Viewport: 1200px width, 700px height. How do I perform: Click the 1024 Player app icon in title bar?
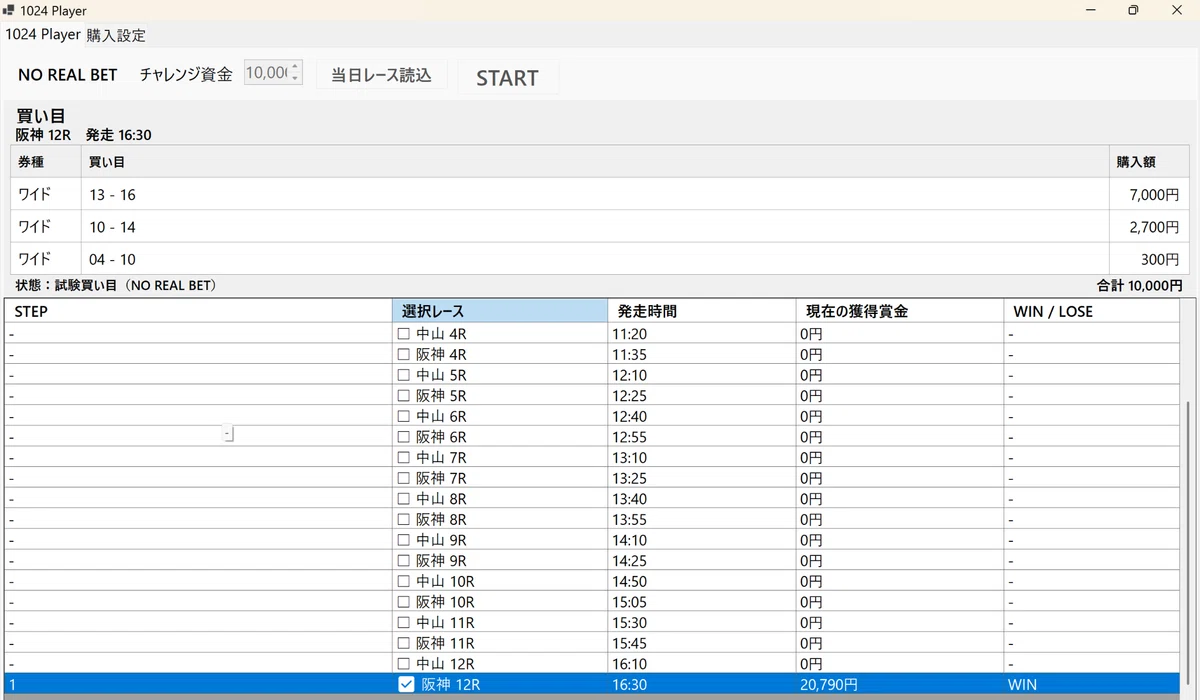tap(9, 11)
